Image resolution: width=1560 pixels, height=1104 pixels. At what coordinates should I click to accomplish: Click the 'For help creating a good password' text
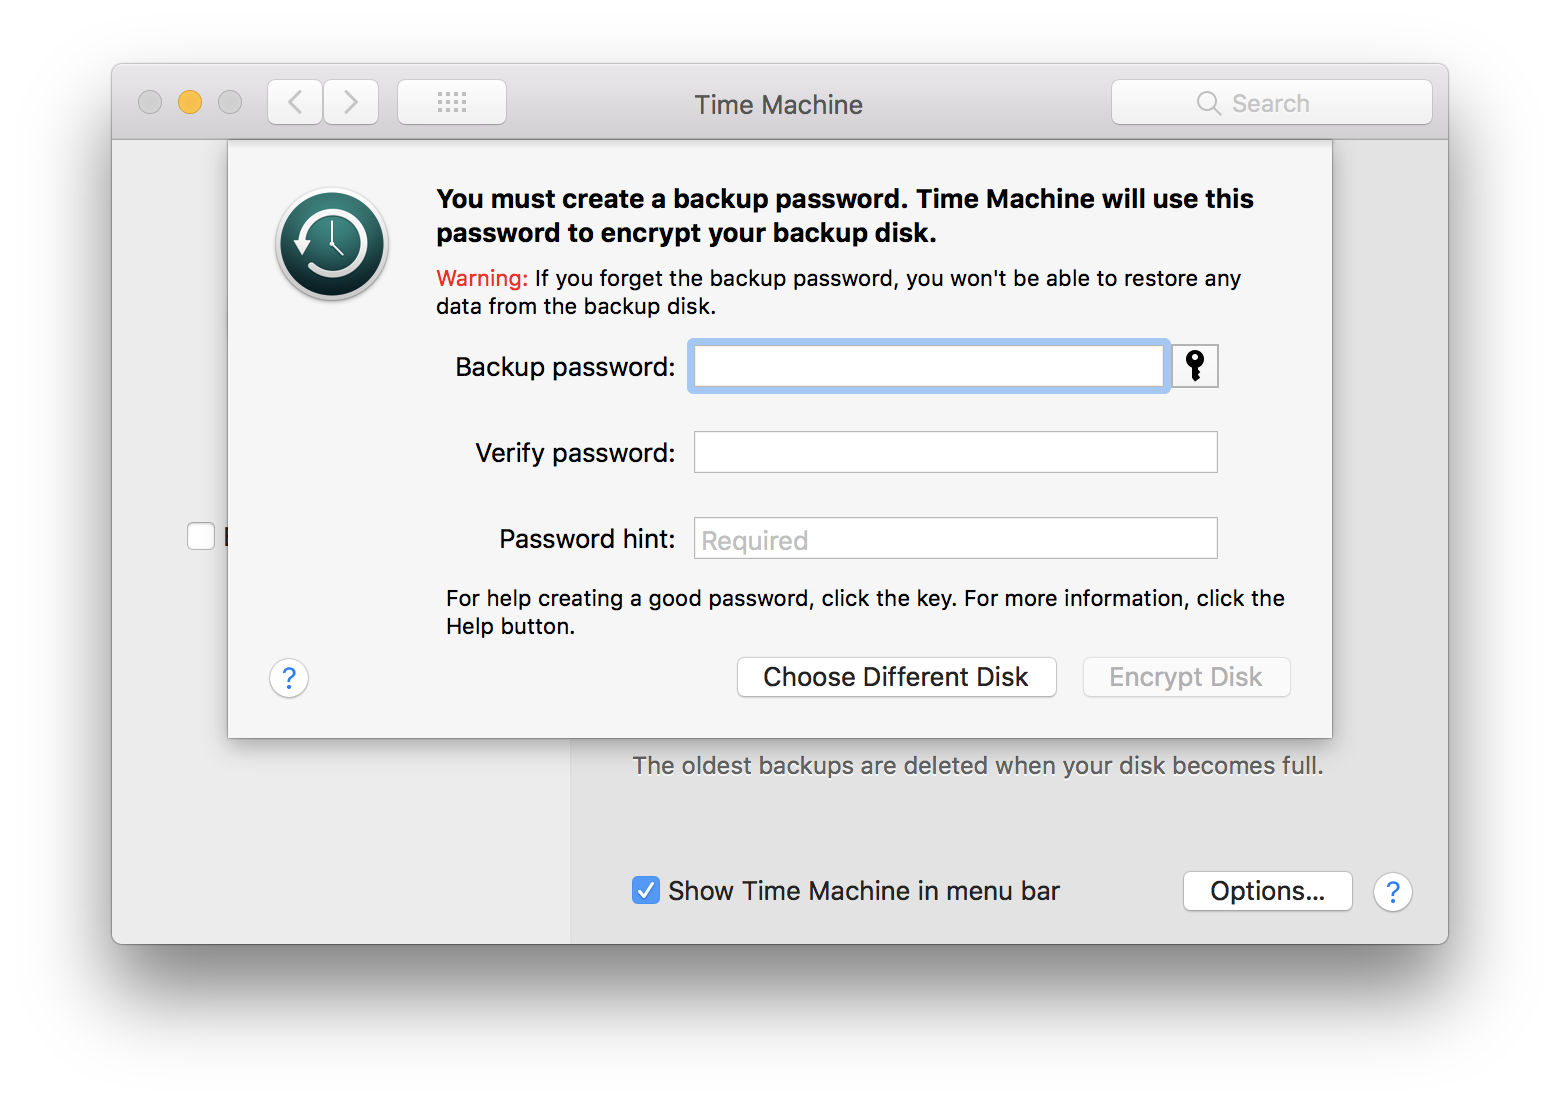point(866,612)
